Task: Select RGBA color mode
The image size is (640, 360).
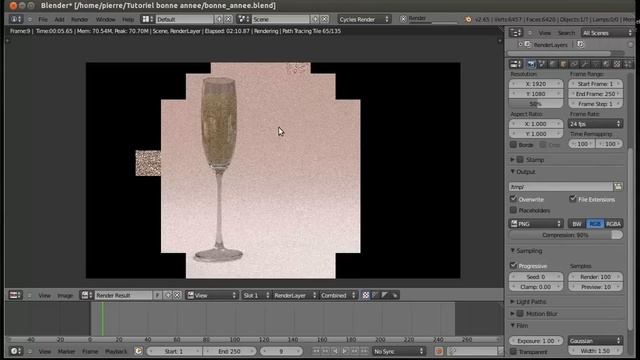Action: (x=613, y=224)
